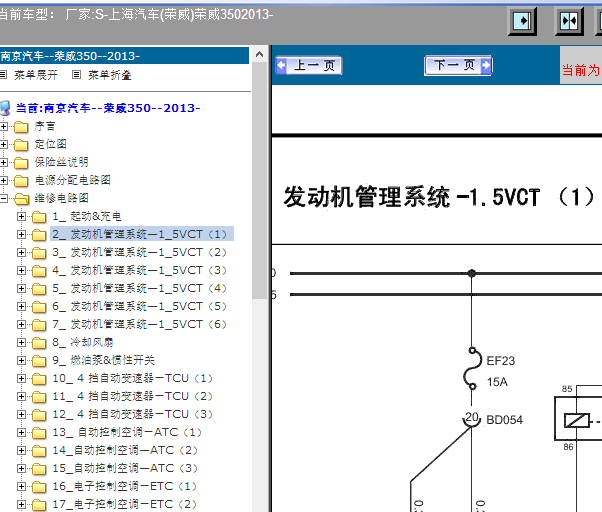This screenshot has width=602, height=512.
Task: Open the 保险丝说明 tree entry
Action: [x=61, y=162]
